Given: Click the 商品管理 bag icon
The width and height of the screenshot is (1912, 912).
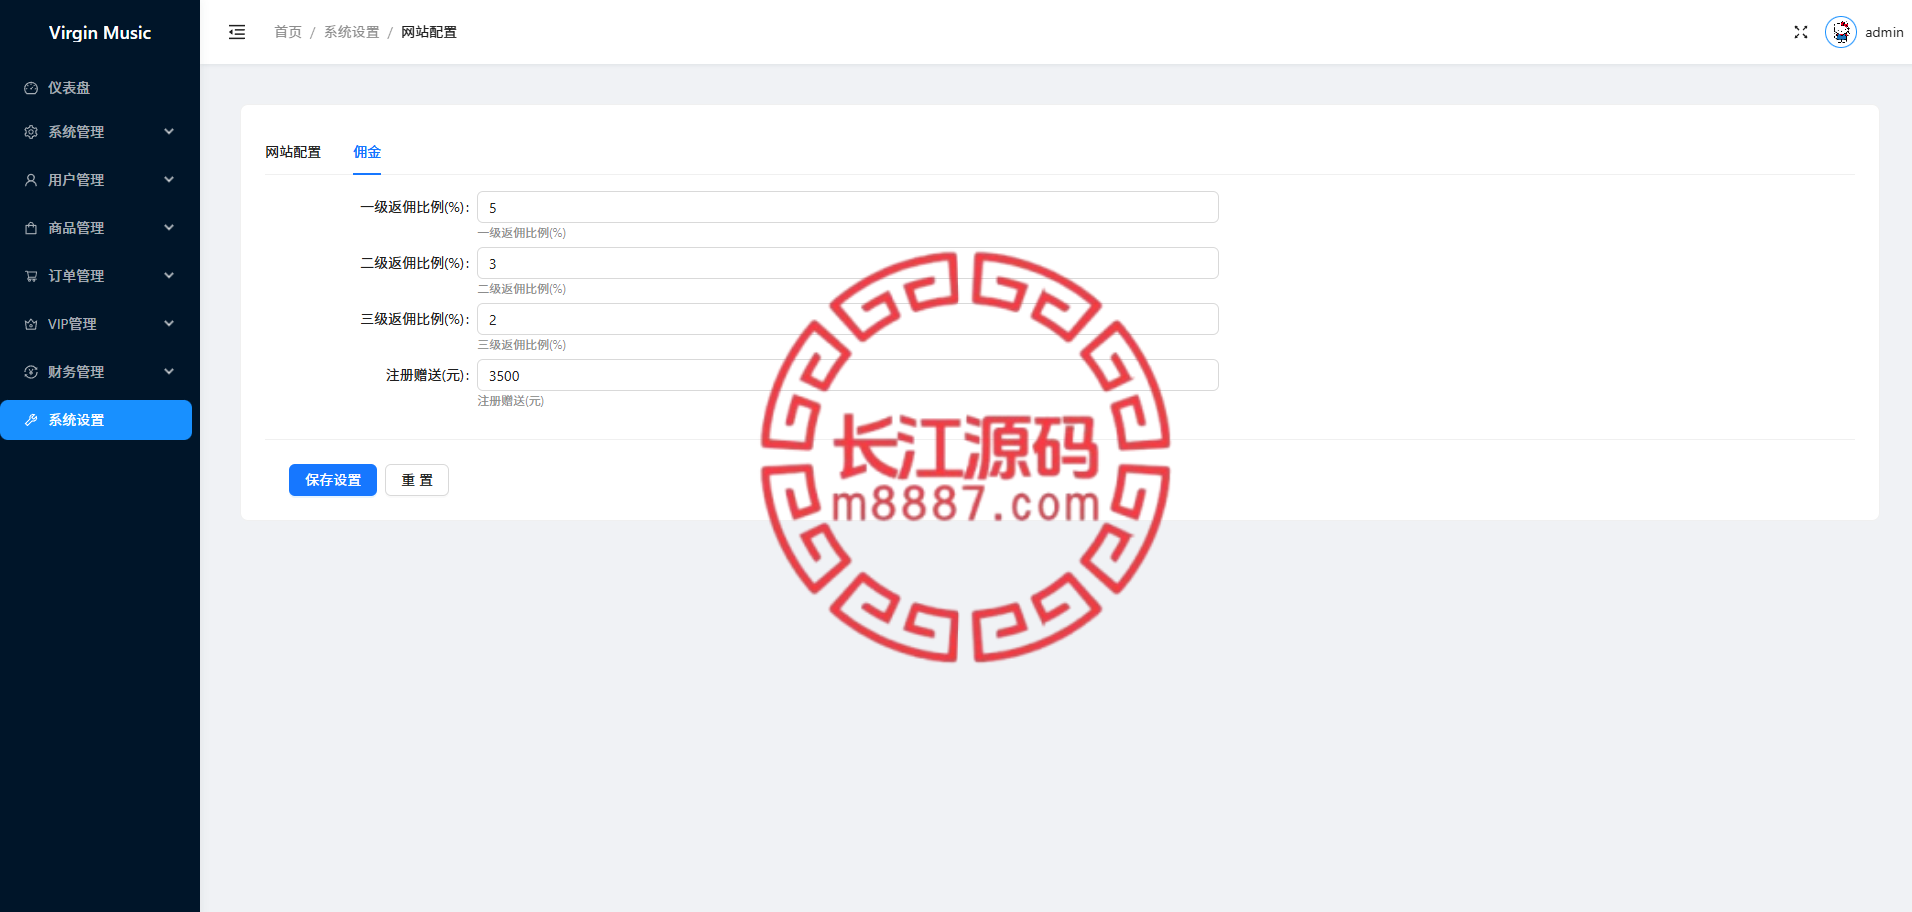Looking at the screenshot, I should 31,228.
